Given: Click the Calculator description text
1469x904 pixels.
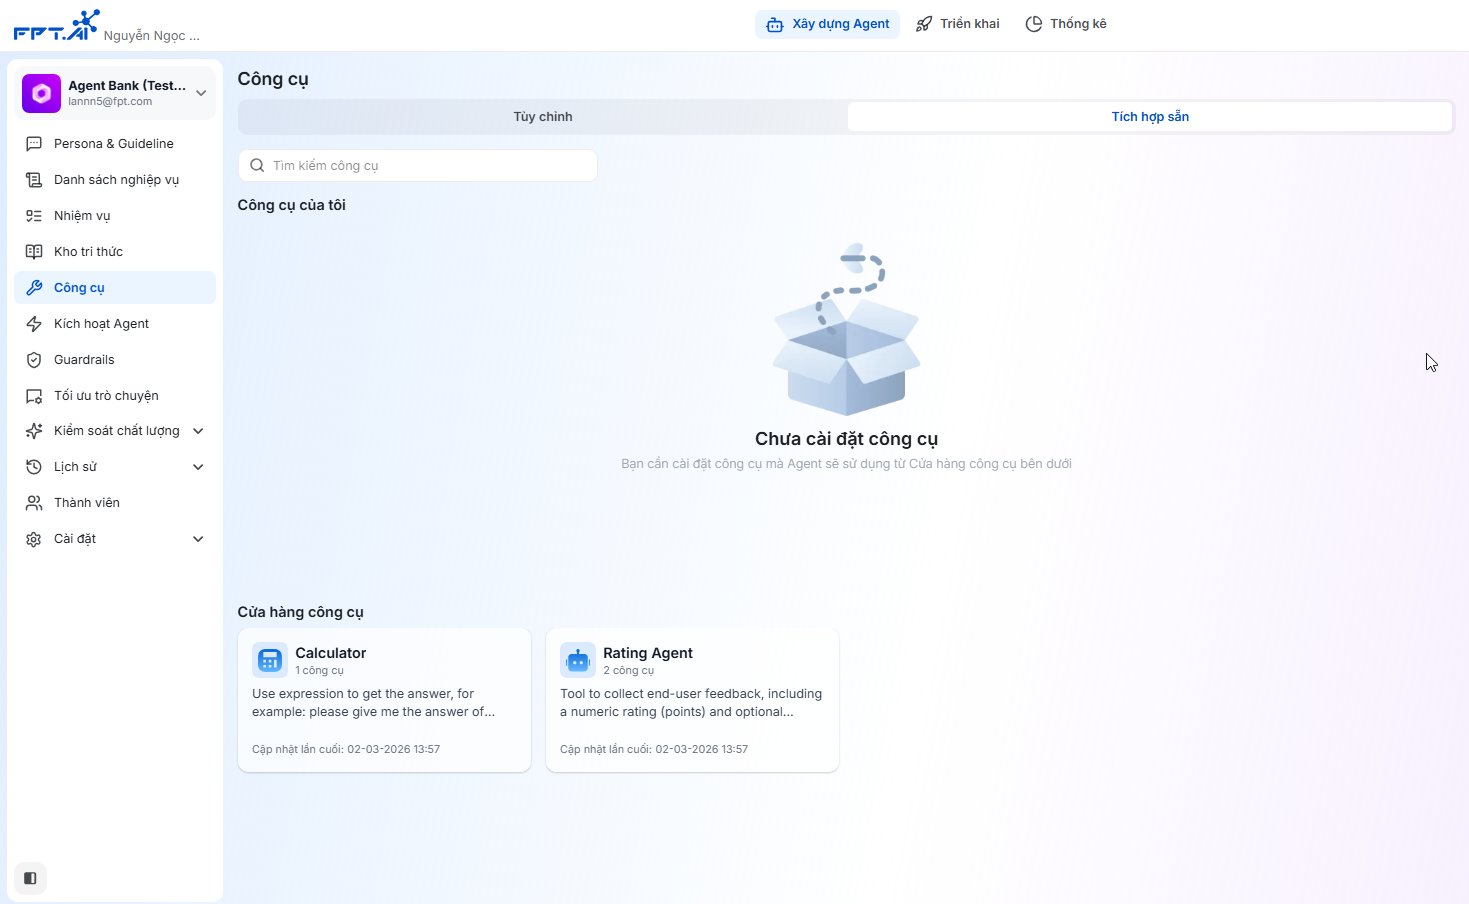Looking at the screenshot, I should click(374, 703).
